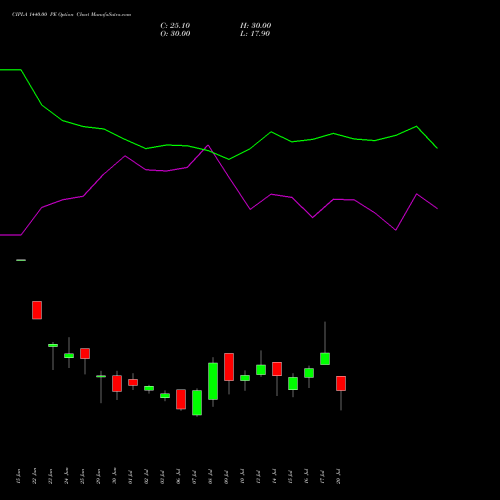Select the close value C: 25.10
This screenshot has width=500, height=500.
click(175, 26)
